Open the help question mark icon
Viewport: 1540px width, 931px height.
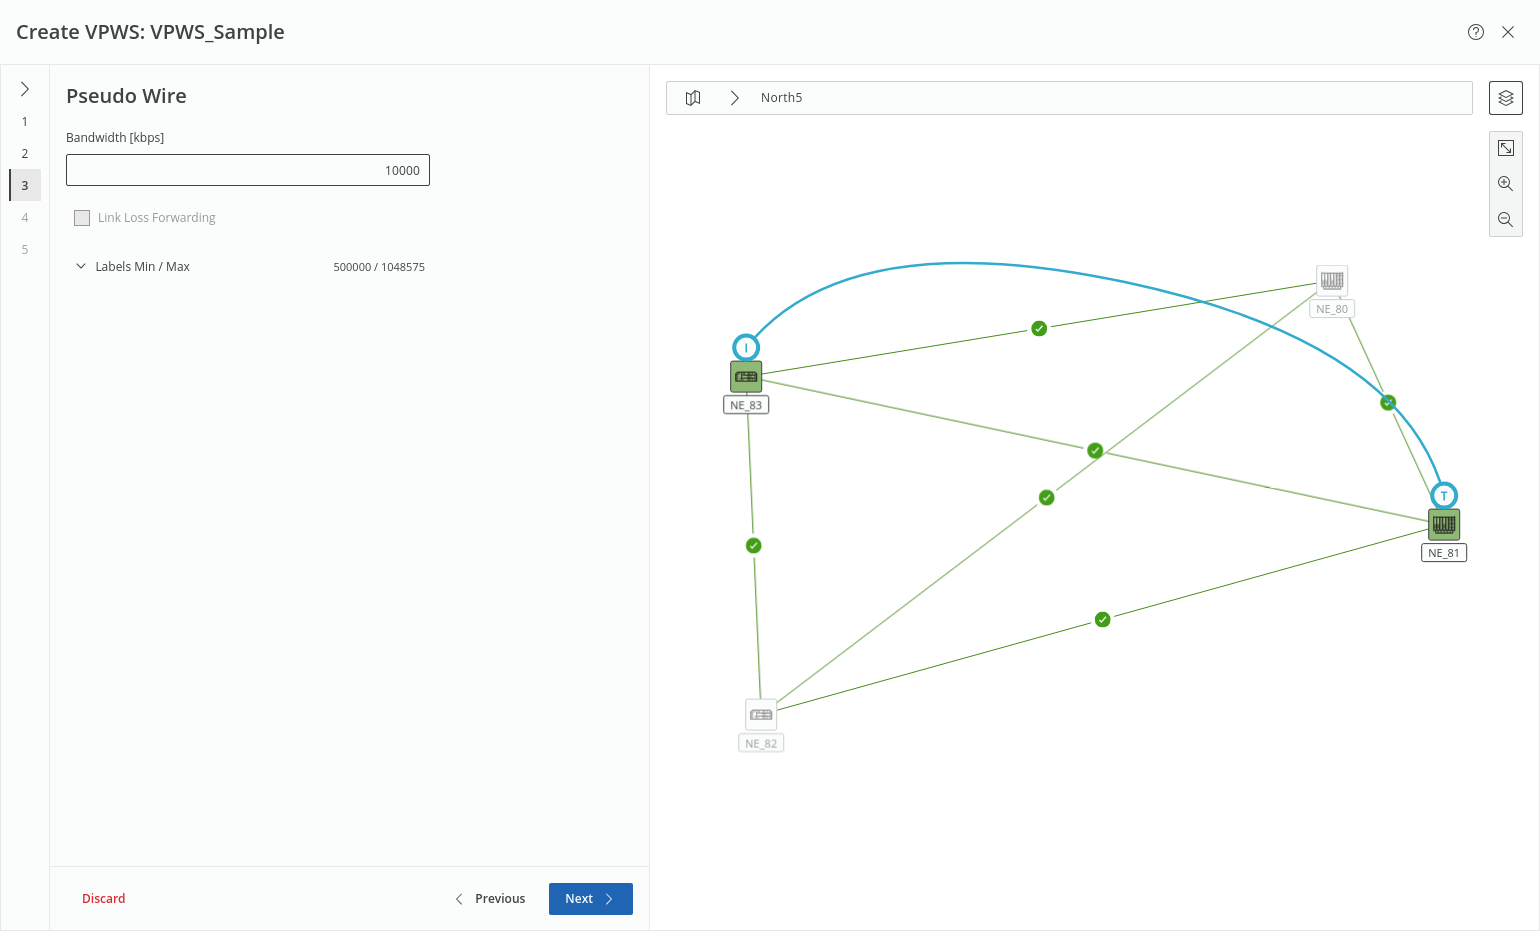coord(1475,32)
